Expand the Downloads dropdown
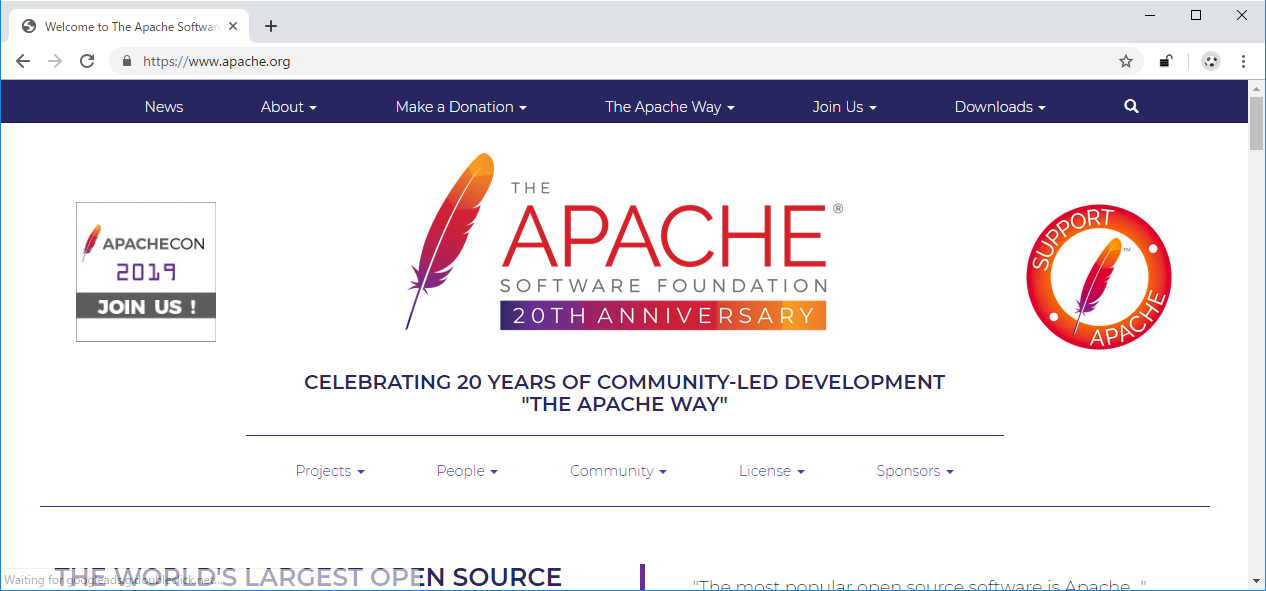1266x591 pixels. [999, 107]
